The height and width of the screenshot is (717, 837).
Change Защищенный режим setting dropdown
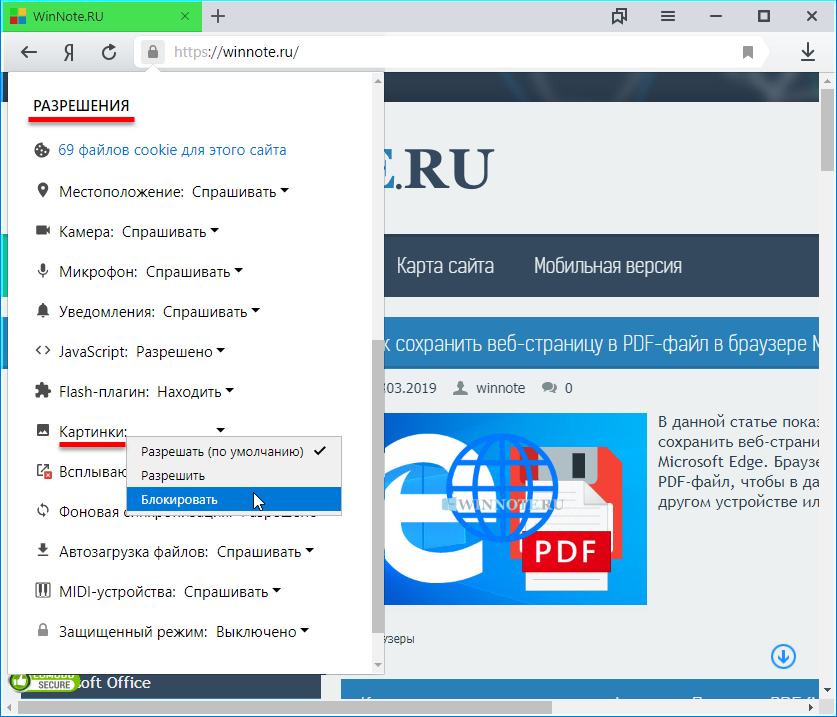256,631
